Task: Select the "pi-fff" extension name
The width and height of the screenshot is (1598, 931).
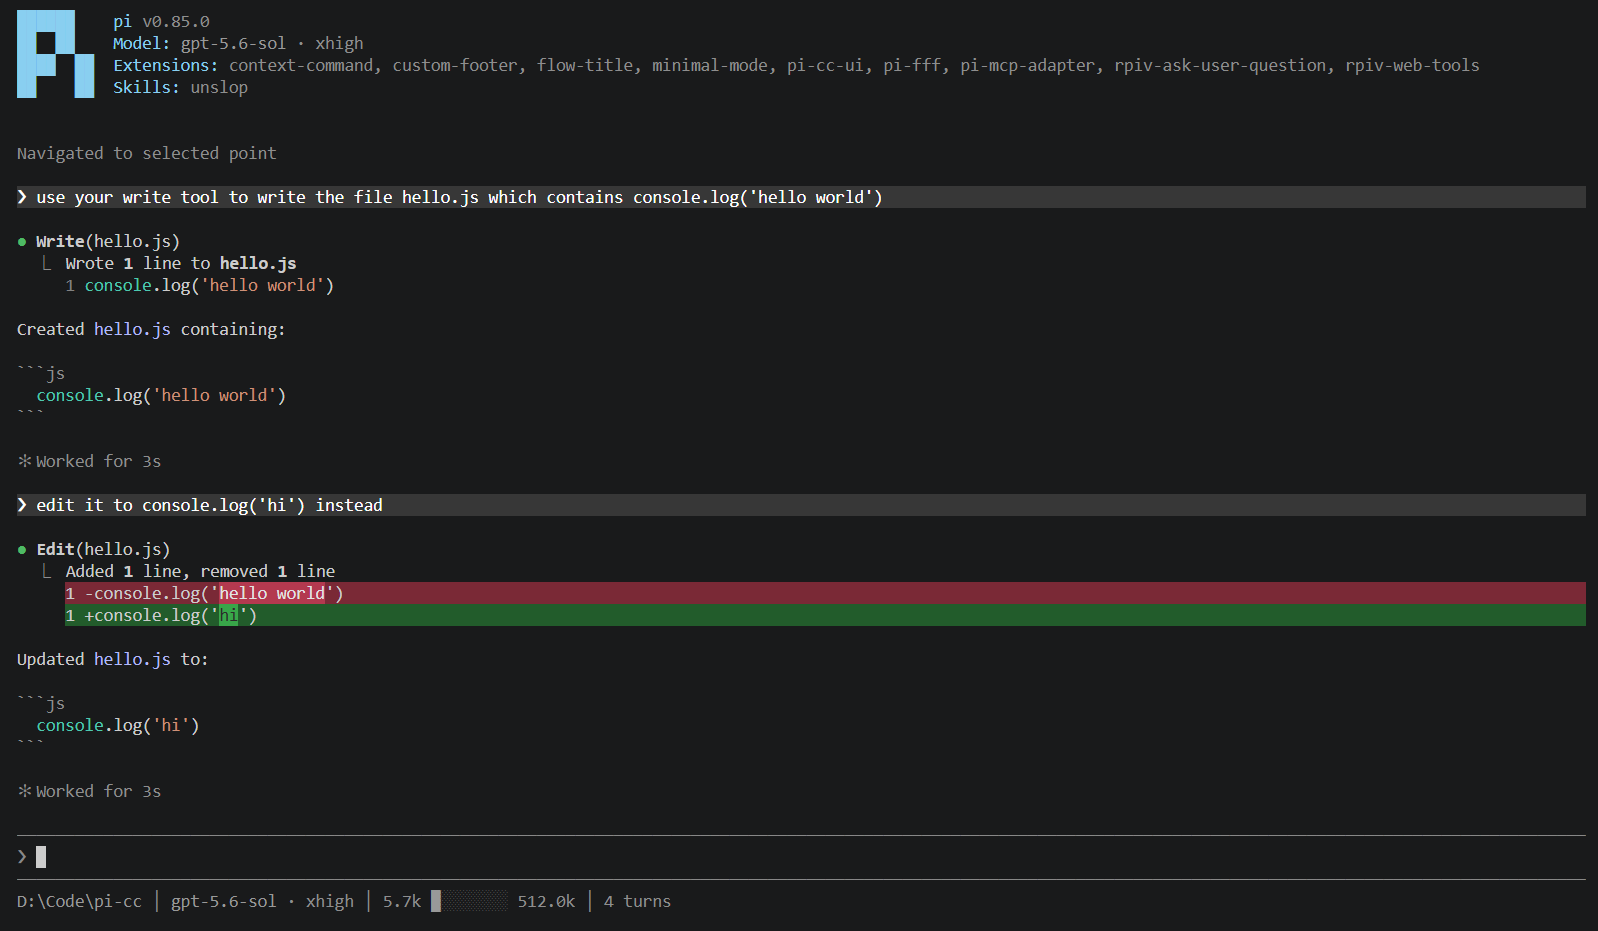Action: (912, 65)
